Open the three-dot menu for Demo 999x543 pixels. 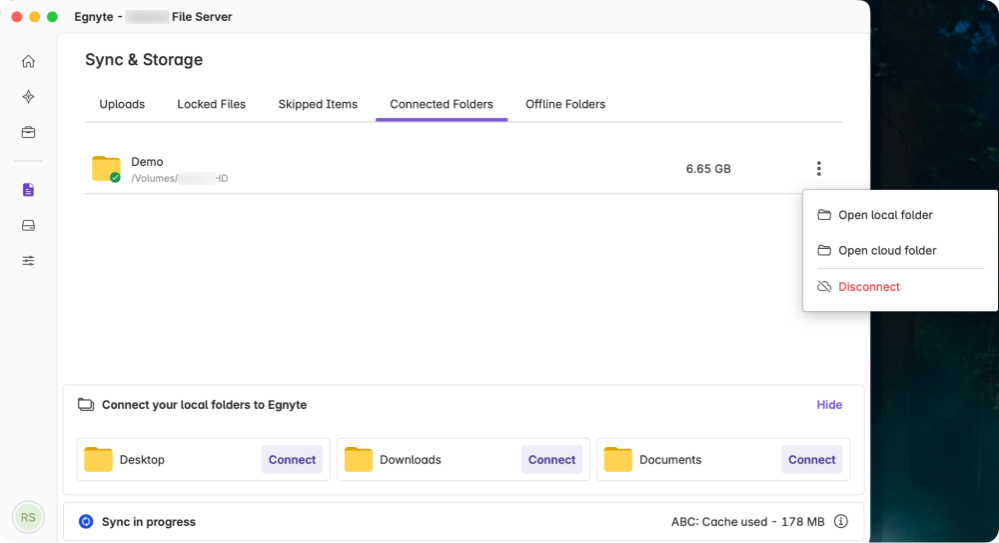pyautogui.click(x=819, y=168)
